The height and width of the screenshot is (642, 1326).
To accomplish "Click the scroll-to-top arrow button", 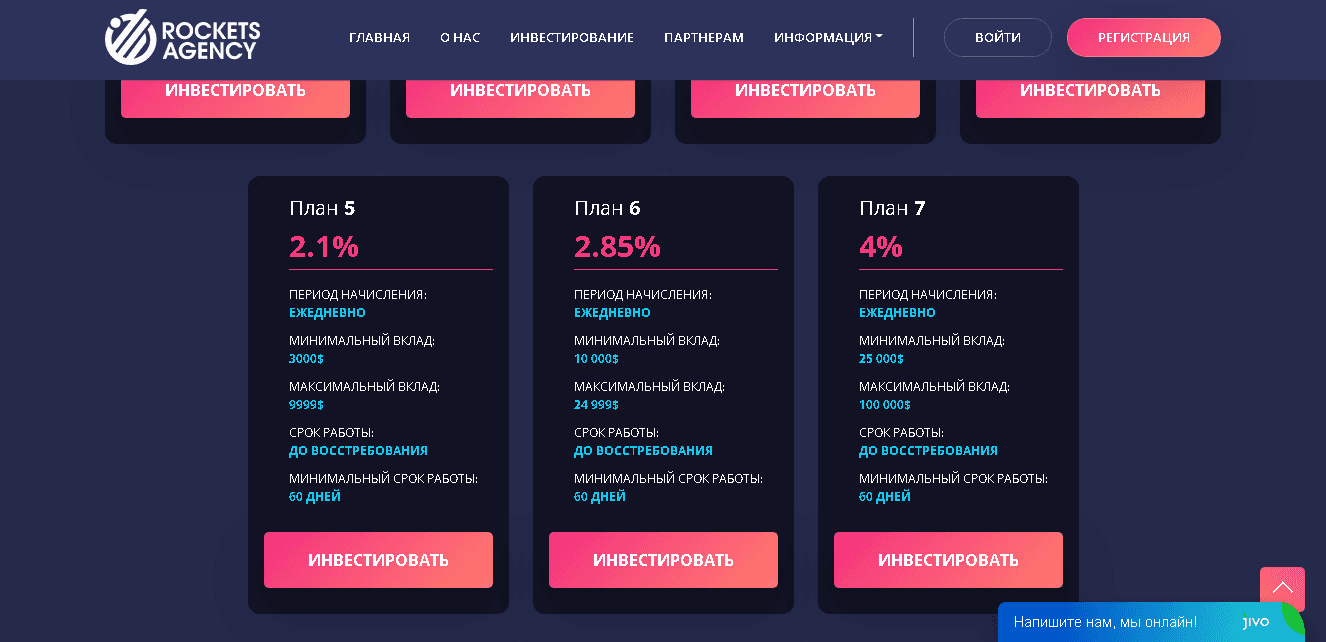I will tap(1282, 589).
